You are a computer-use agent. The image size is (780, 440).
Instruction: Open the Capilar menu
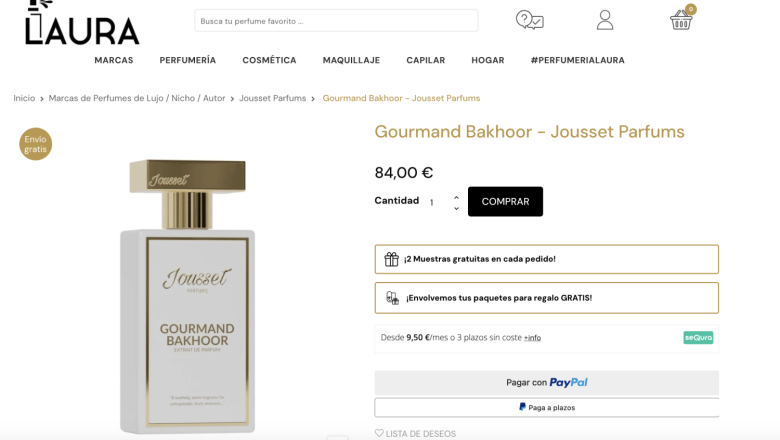[426, 60]
